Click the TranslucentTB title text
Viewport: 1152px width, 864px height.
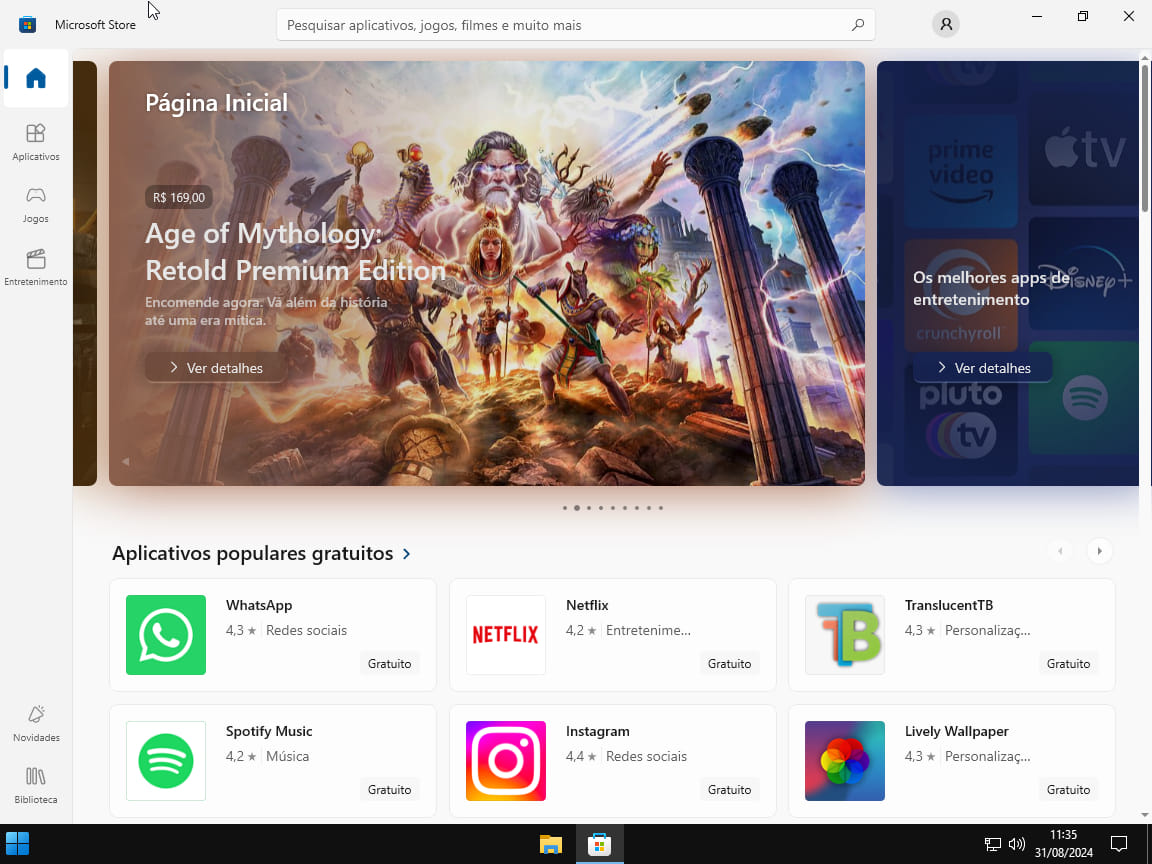click(948, 605)
